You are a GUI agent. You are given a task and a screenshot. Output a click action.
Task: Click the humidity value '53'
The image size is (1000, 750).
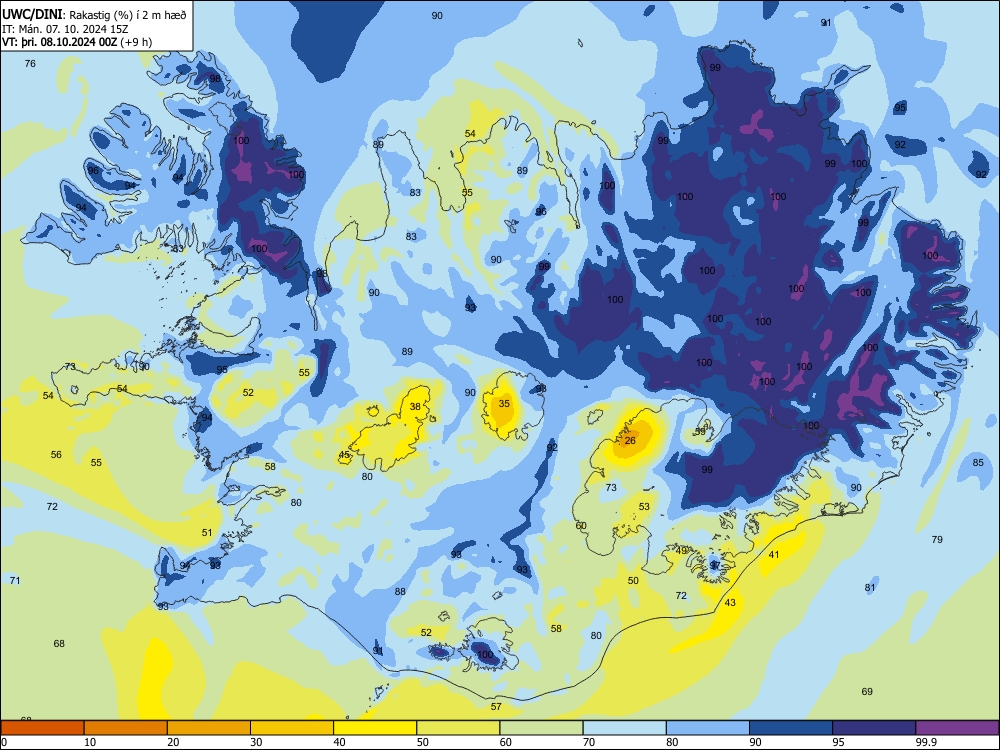click(644, 507)
